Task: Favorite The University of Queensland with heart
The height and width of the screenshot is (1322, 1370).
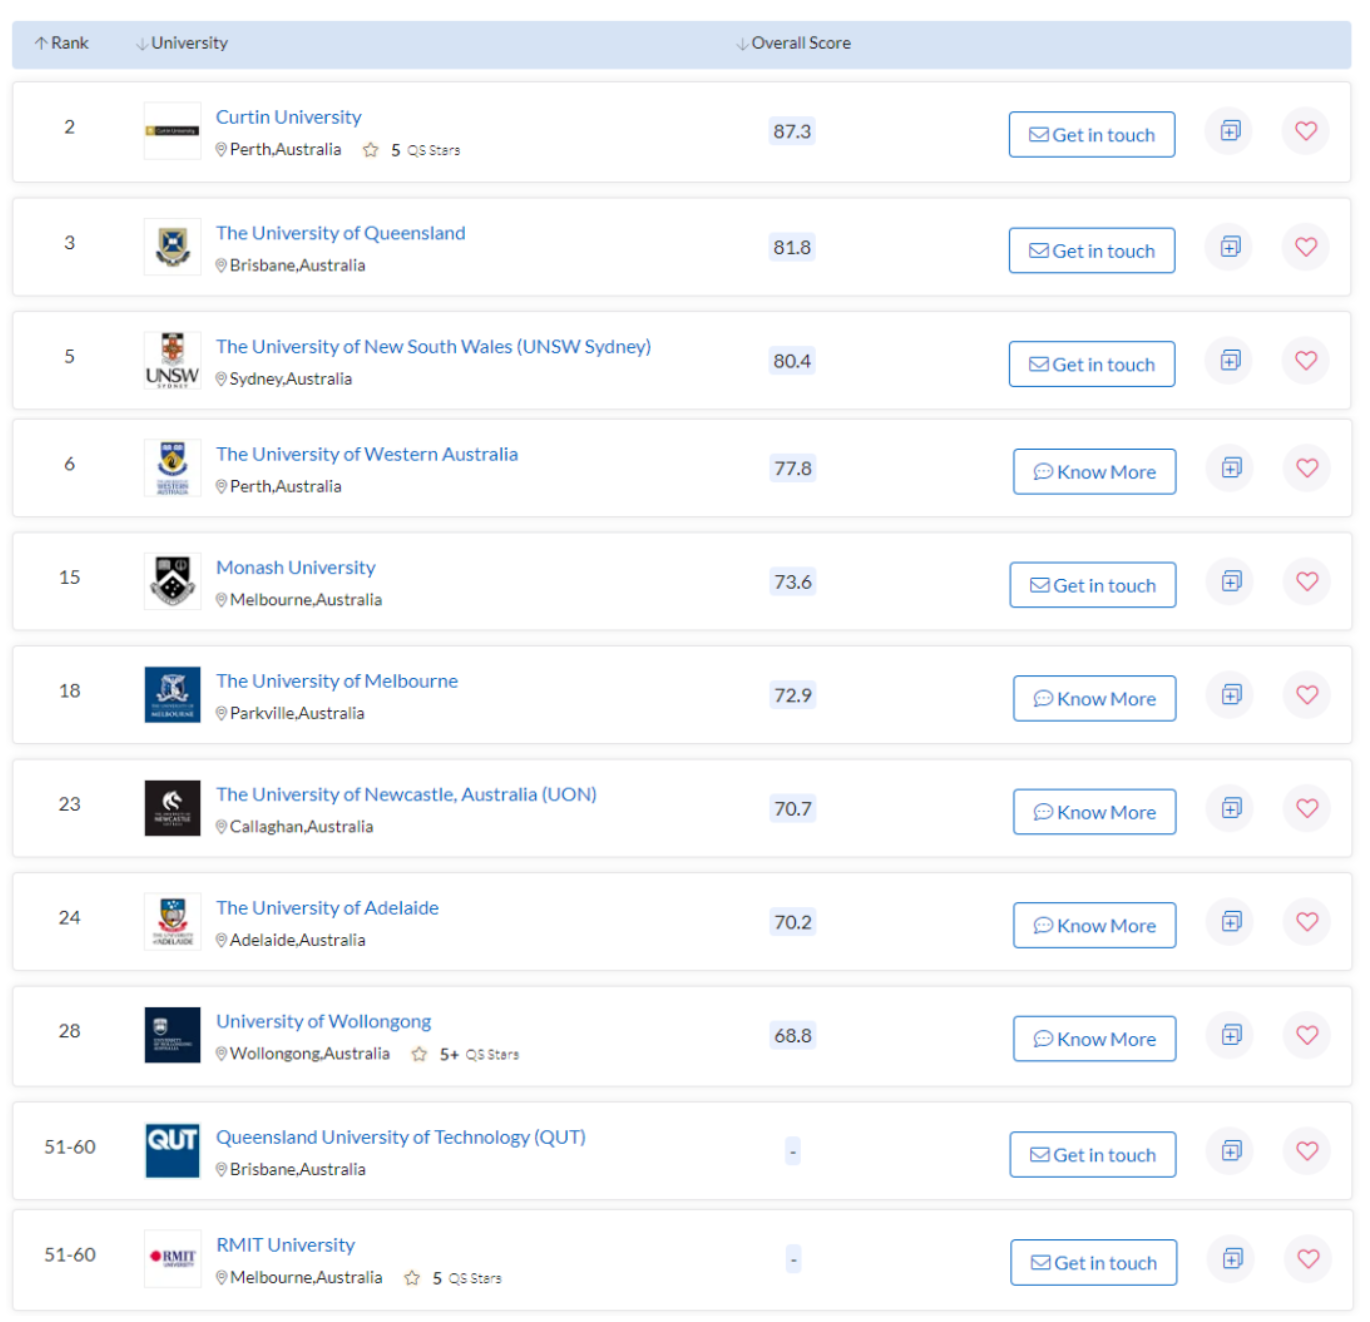Action: point(1305,247)
